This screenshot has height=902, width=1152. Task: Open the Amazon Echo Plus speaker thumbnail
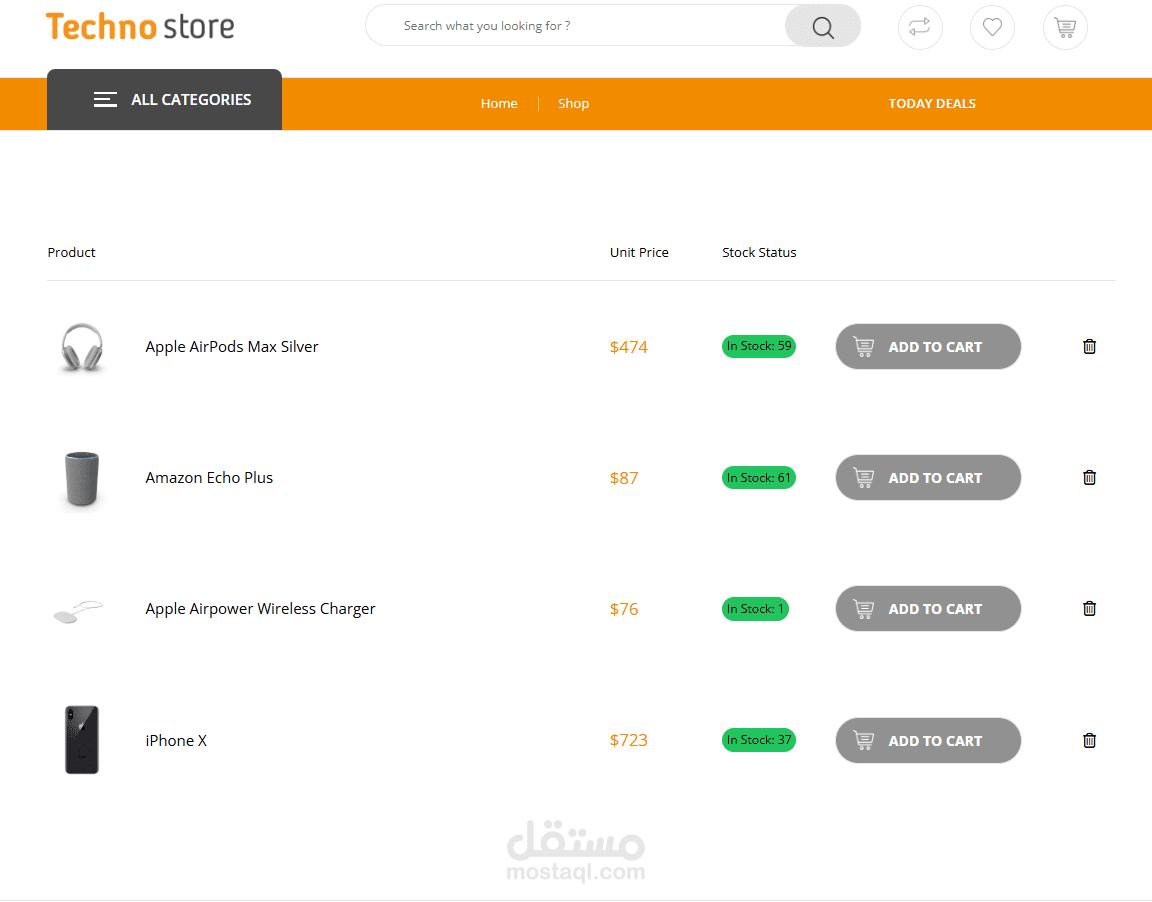coord(82,479)
